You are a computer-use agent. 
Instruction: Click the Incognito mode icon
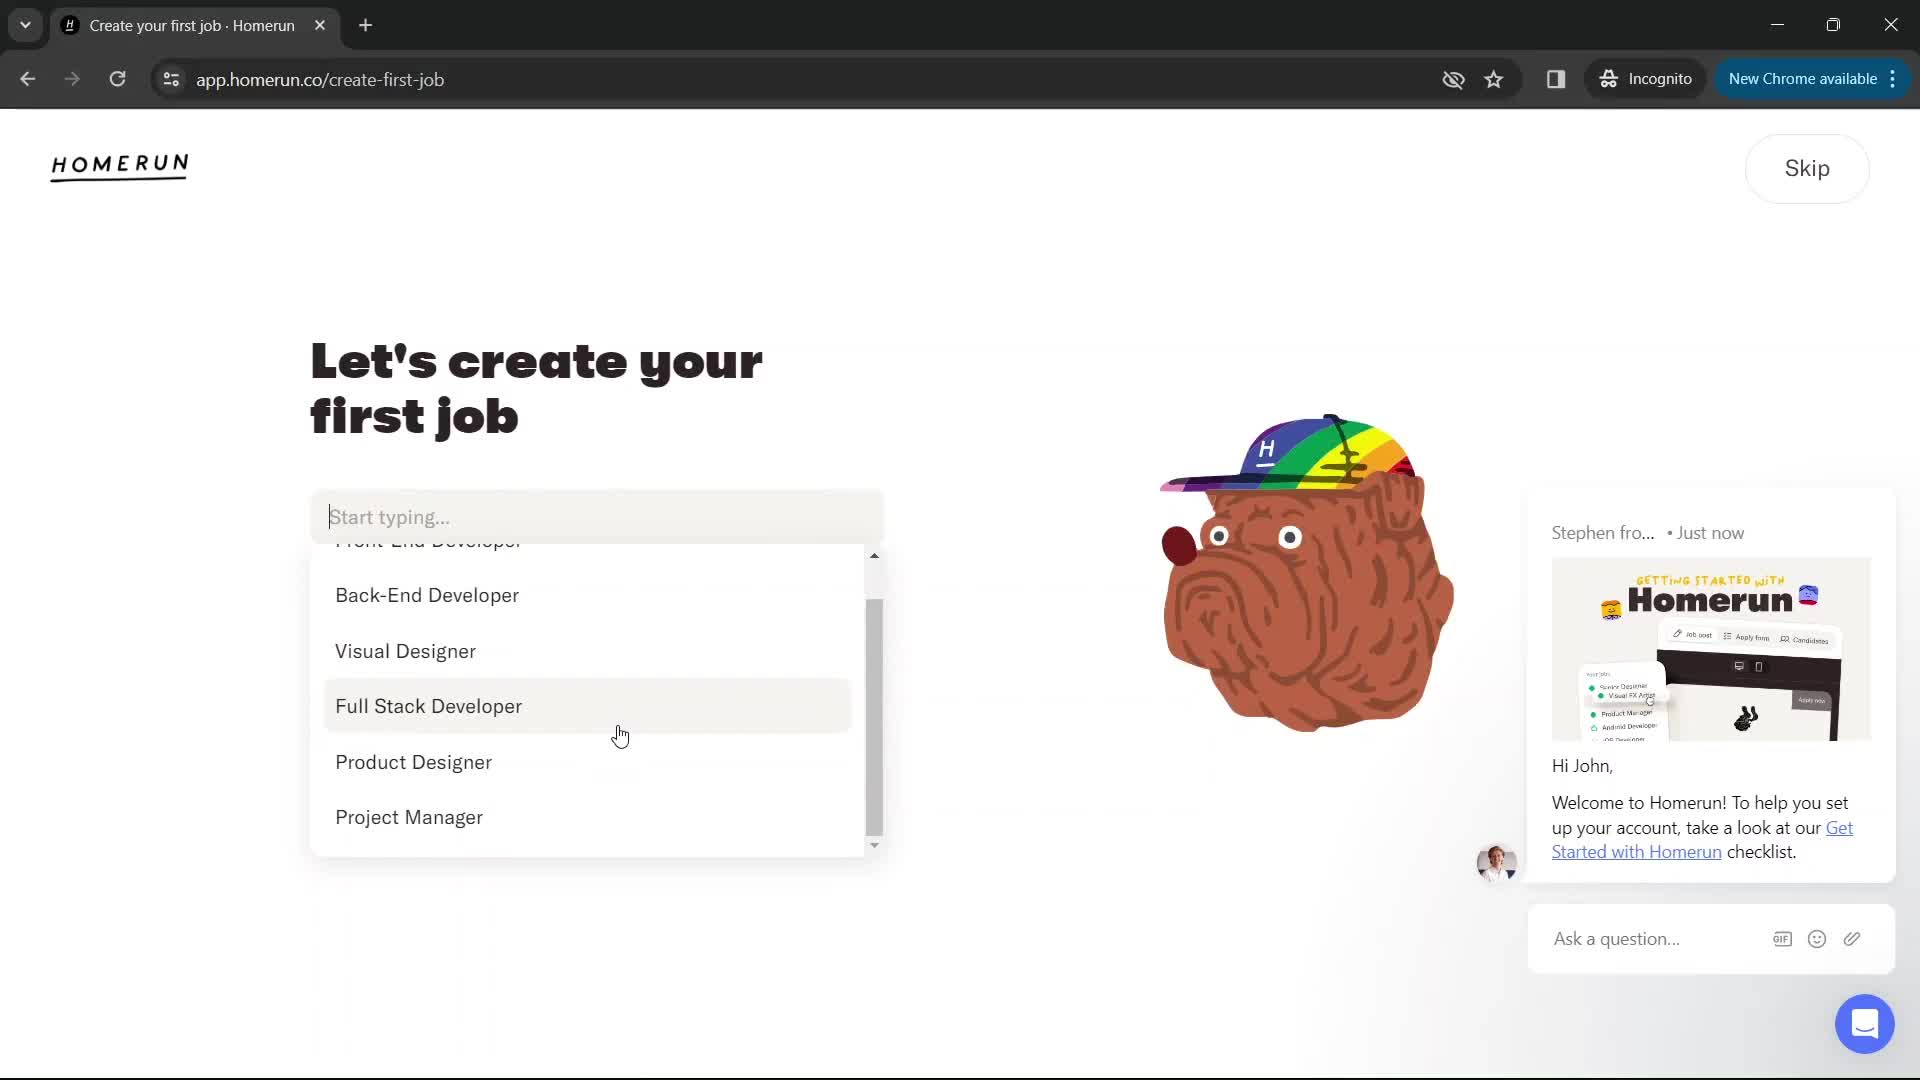tap(1609, 79)
